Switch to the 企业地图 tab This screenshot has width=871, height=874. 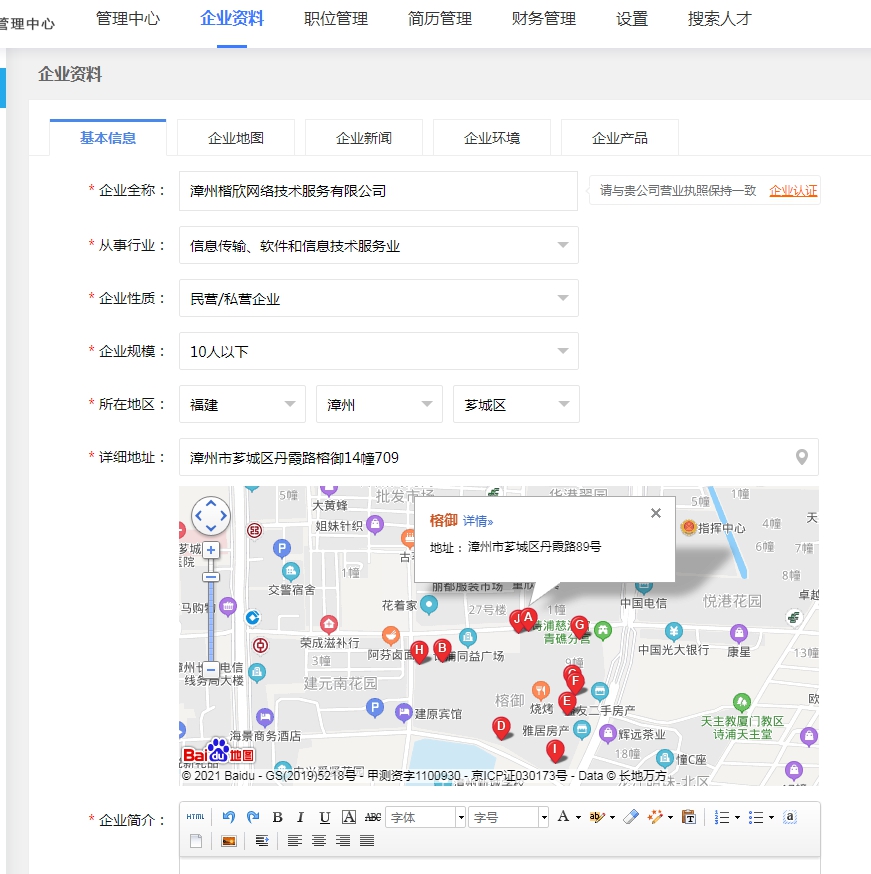(236, 138)
